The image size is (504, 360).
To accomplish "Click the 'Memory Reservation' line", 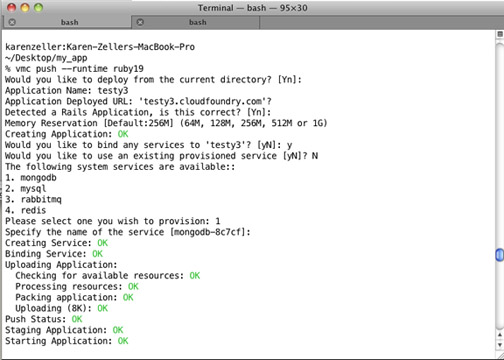I will [166, 123].
